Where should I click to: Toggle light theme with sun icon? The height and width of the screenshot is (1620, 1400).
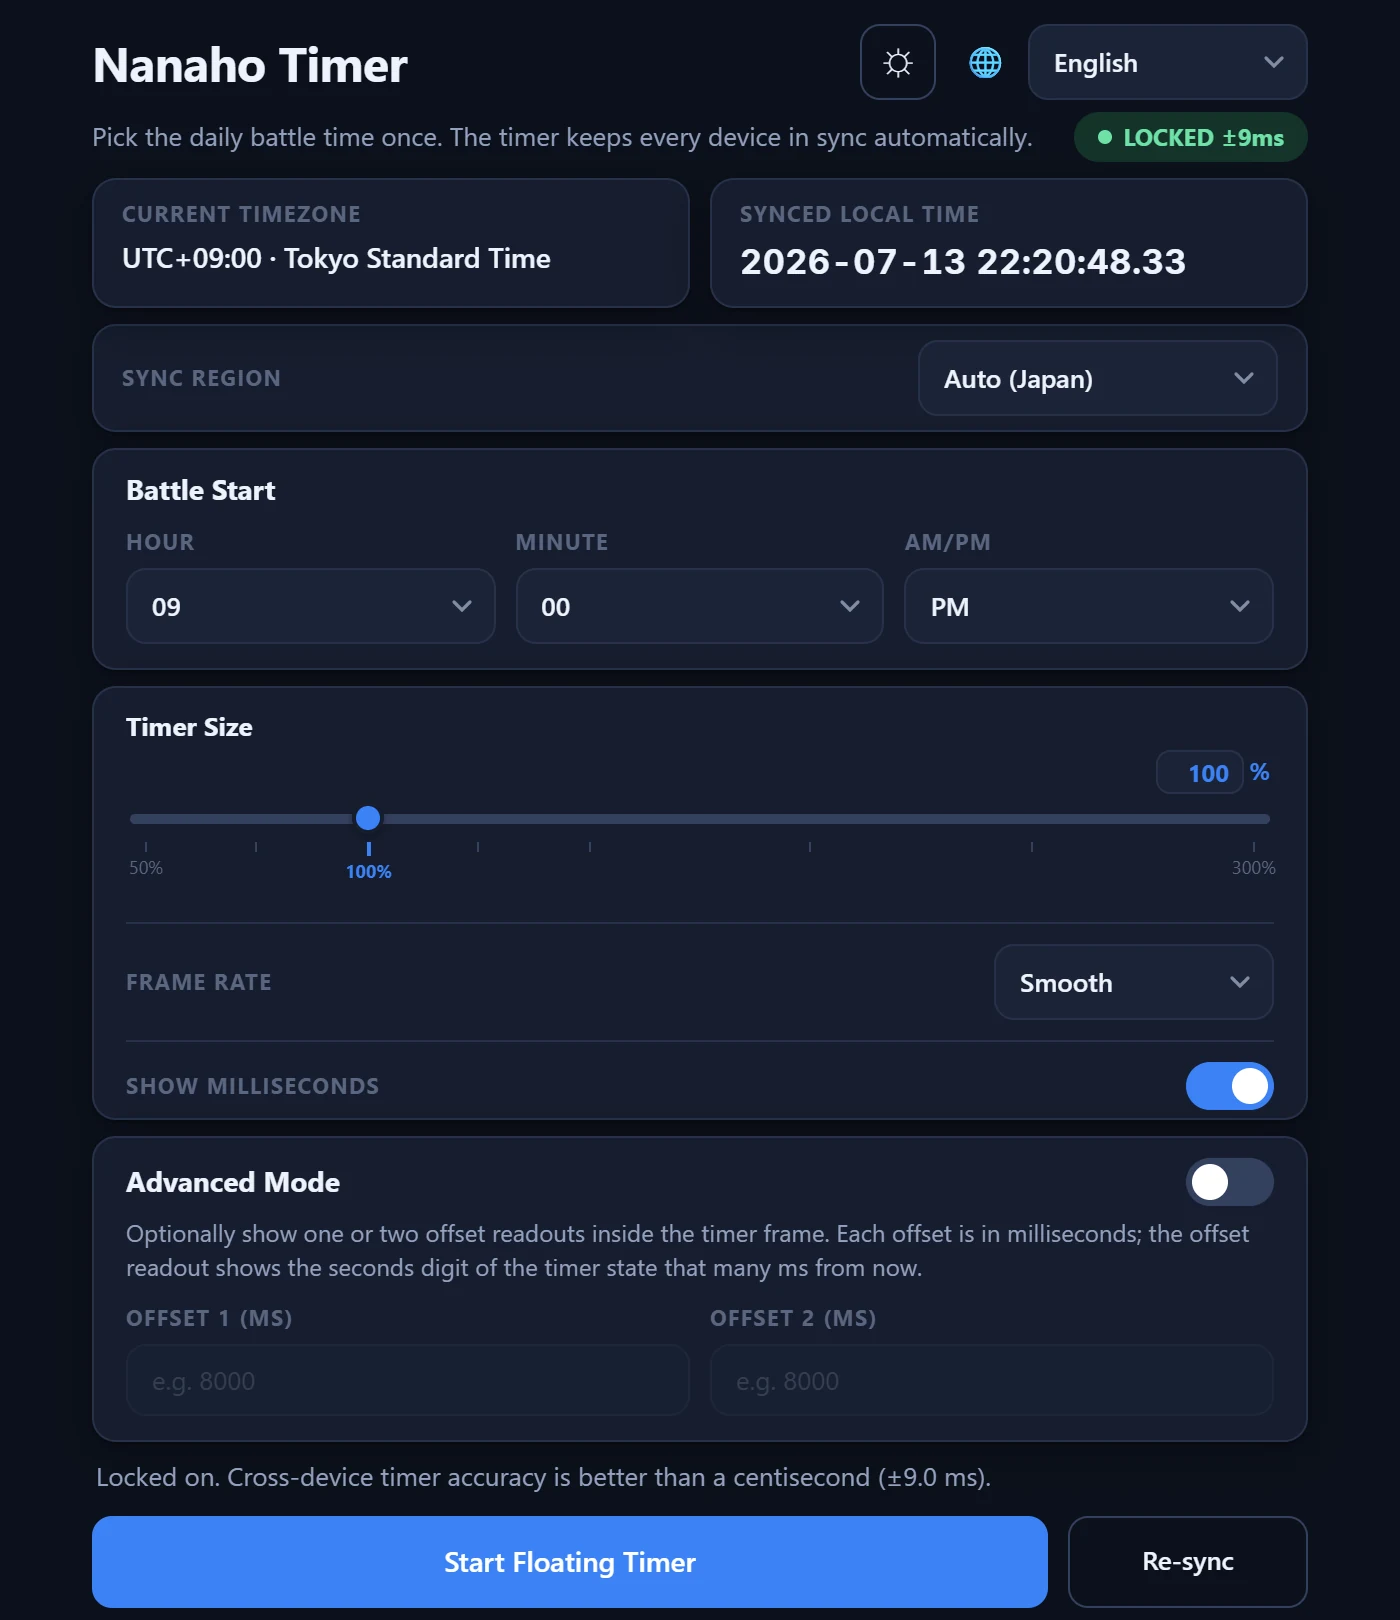click(897, 62)
